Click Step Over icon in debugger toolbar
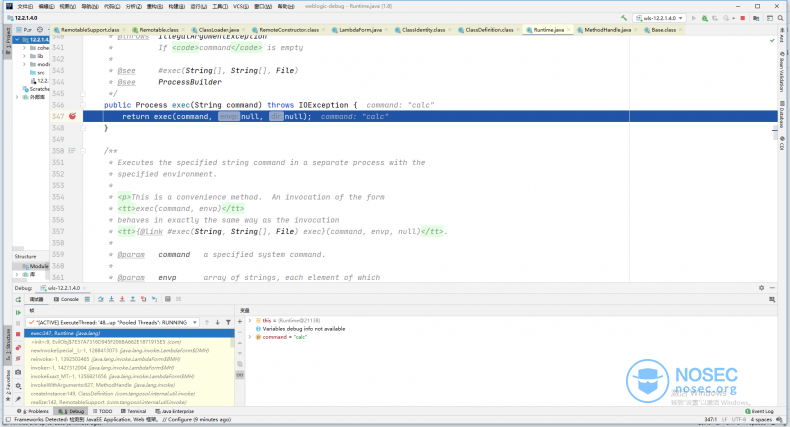The width and height of the screenshot is (790, 427). pyautogui.click(x=100, y=299)
